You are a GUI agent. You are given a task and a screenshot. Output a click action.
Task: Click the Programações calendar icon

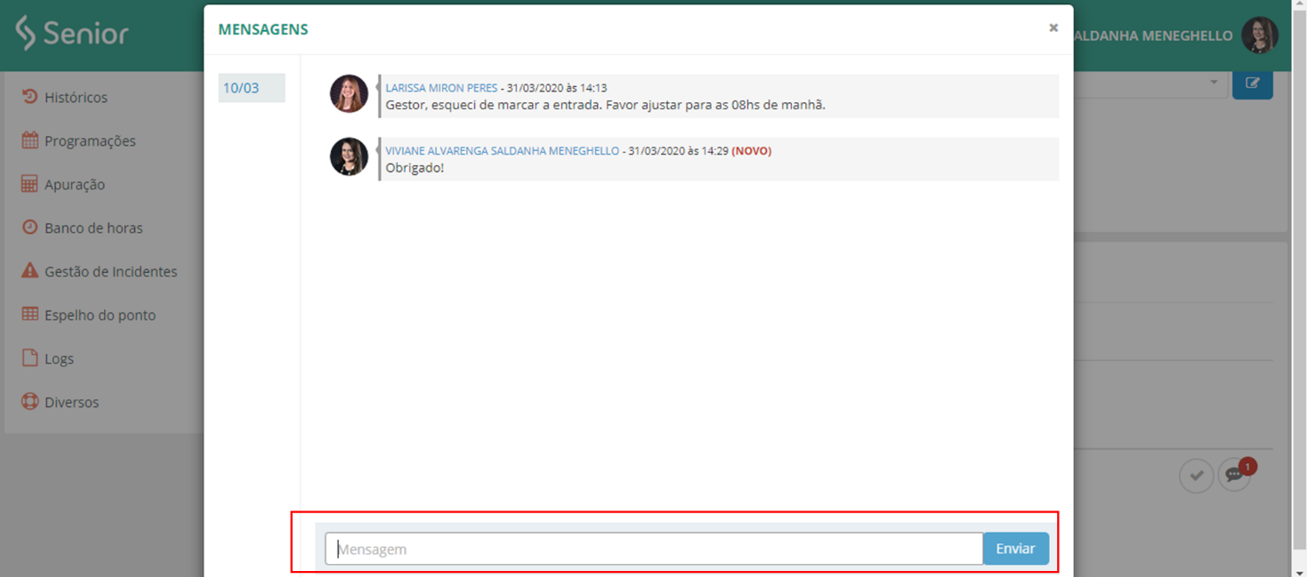click(x=30, y=141)
